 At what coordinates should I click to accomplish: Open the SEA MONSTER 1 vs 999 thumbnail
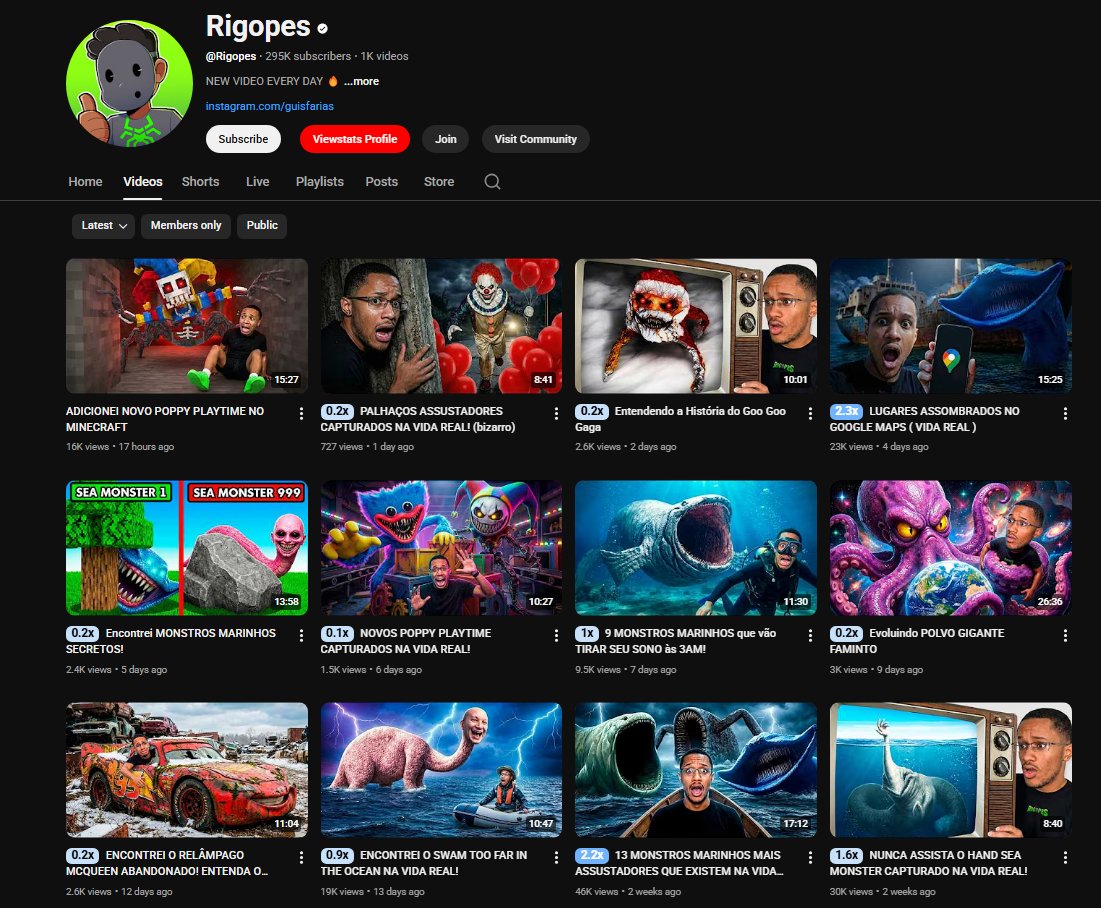[187, 548]
